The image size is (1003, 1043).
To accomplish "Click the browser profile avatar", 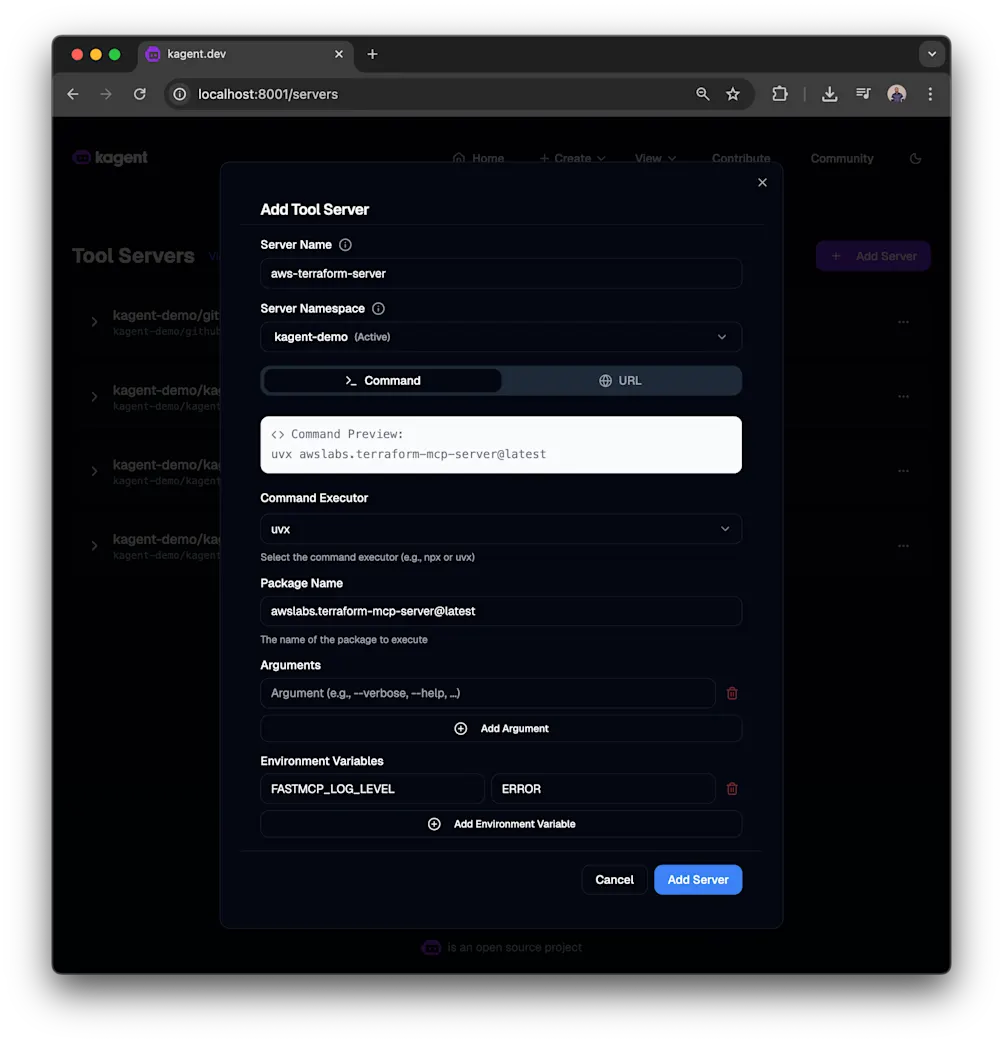I will point(896,93).
